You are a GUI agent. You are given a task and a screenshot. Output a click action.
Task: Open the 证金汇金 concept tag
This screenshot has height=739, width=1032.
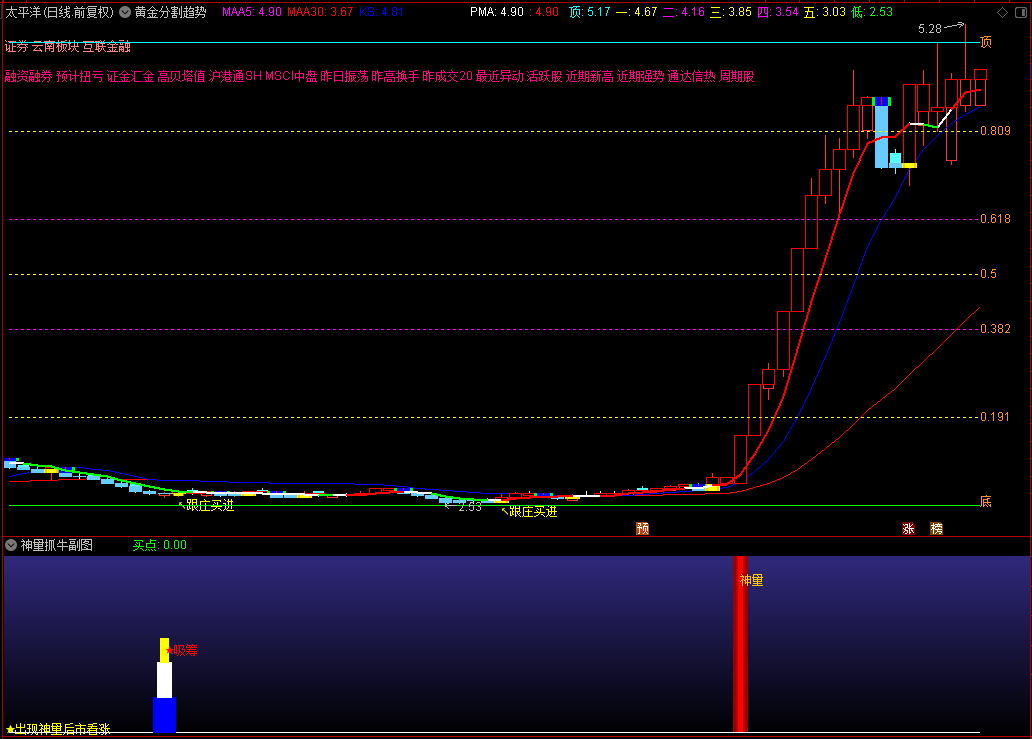coord(130,76)
